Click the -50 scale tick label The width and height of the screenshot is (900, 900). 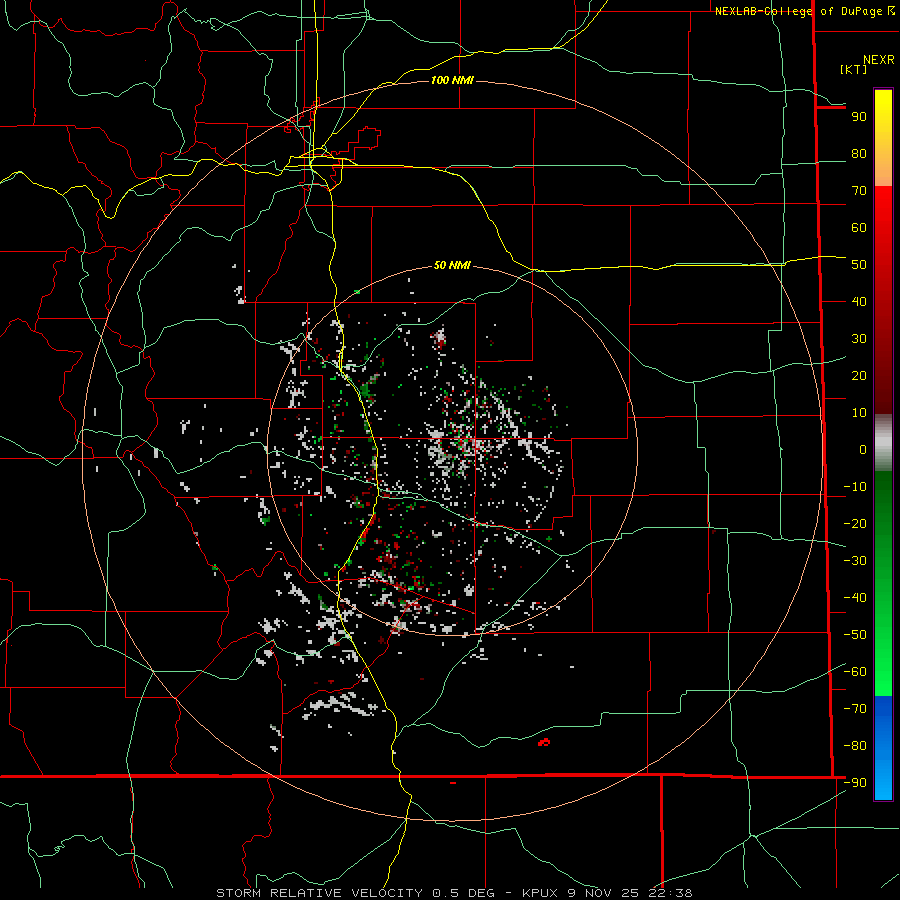coord(855,635)
